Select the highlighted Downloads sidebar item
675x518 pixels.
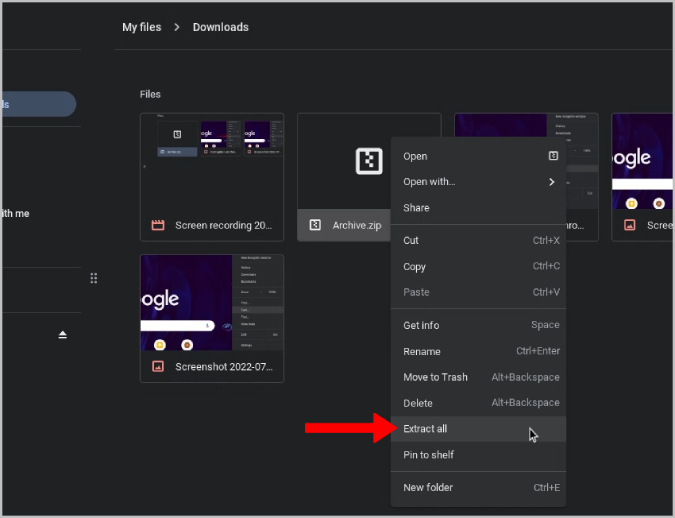tap(39, 104)
